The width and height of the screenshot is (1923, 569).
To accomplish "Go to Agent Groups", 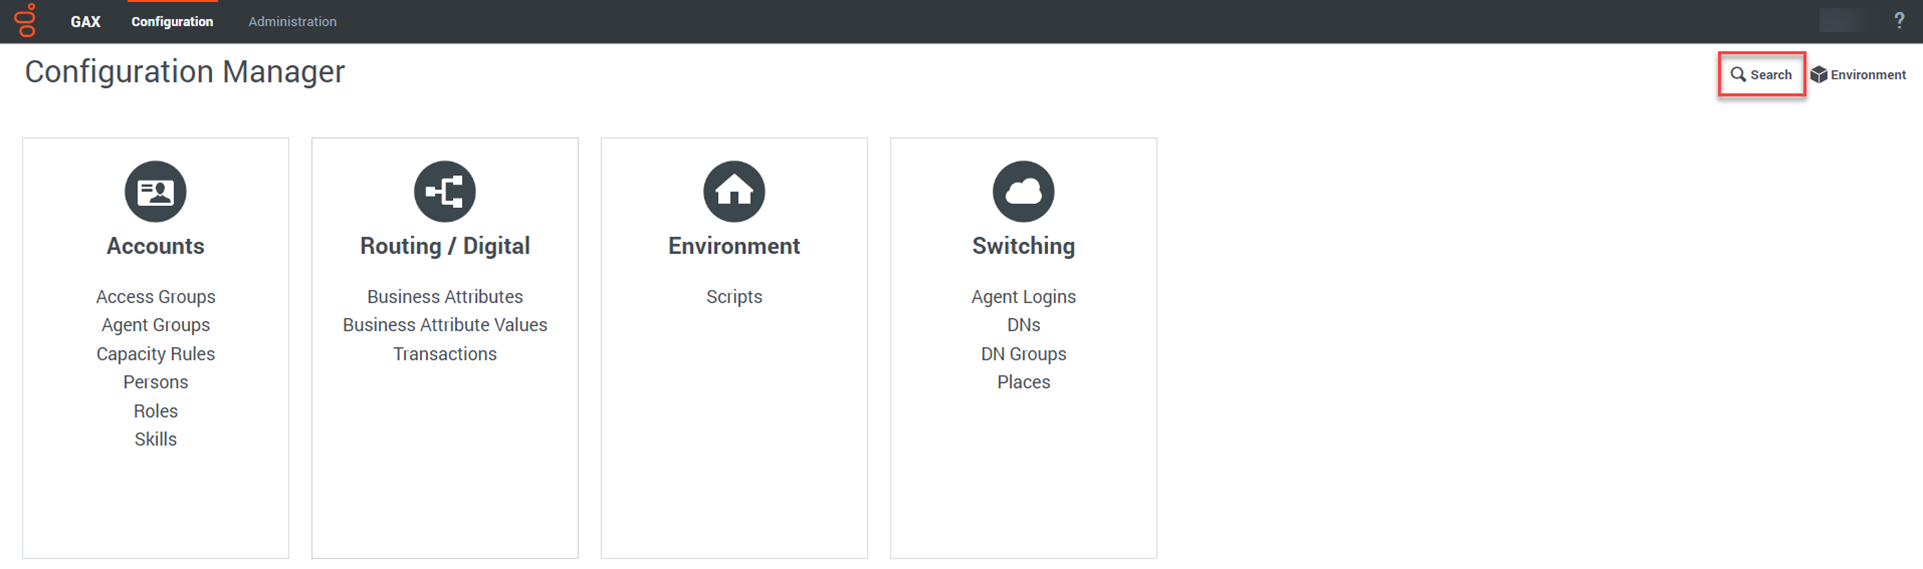I will (155, 325).
